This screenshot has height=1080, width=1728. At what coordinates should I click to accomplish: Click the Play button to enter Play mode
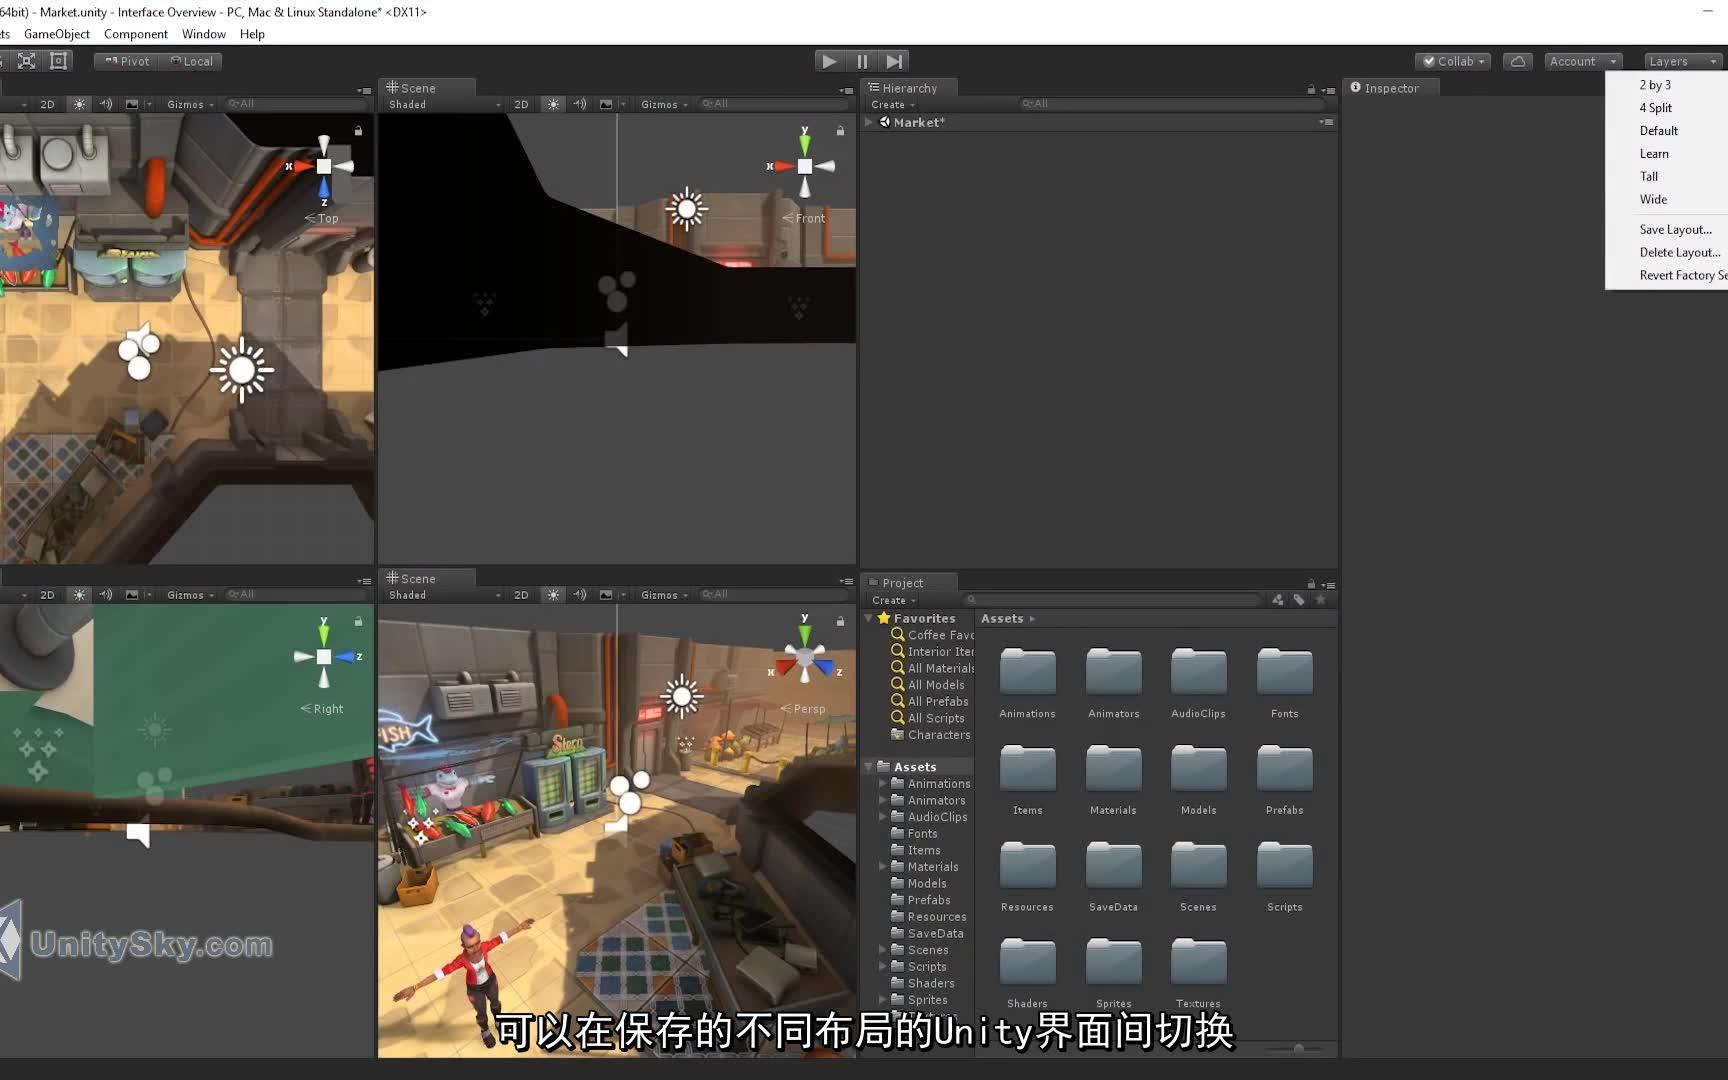coord(828,61)
